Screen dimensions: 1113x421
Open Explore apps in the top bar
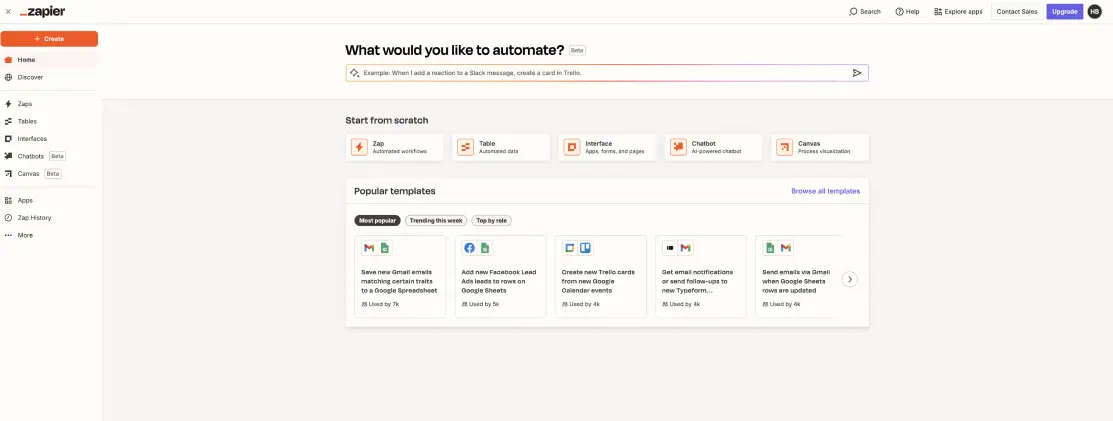coord(958,12)
